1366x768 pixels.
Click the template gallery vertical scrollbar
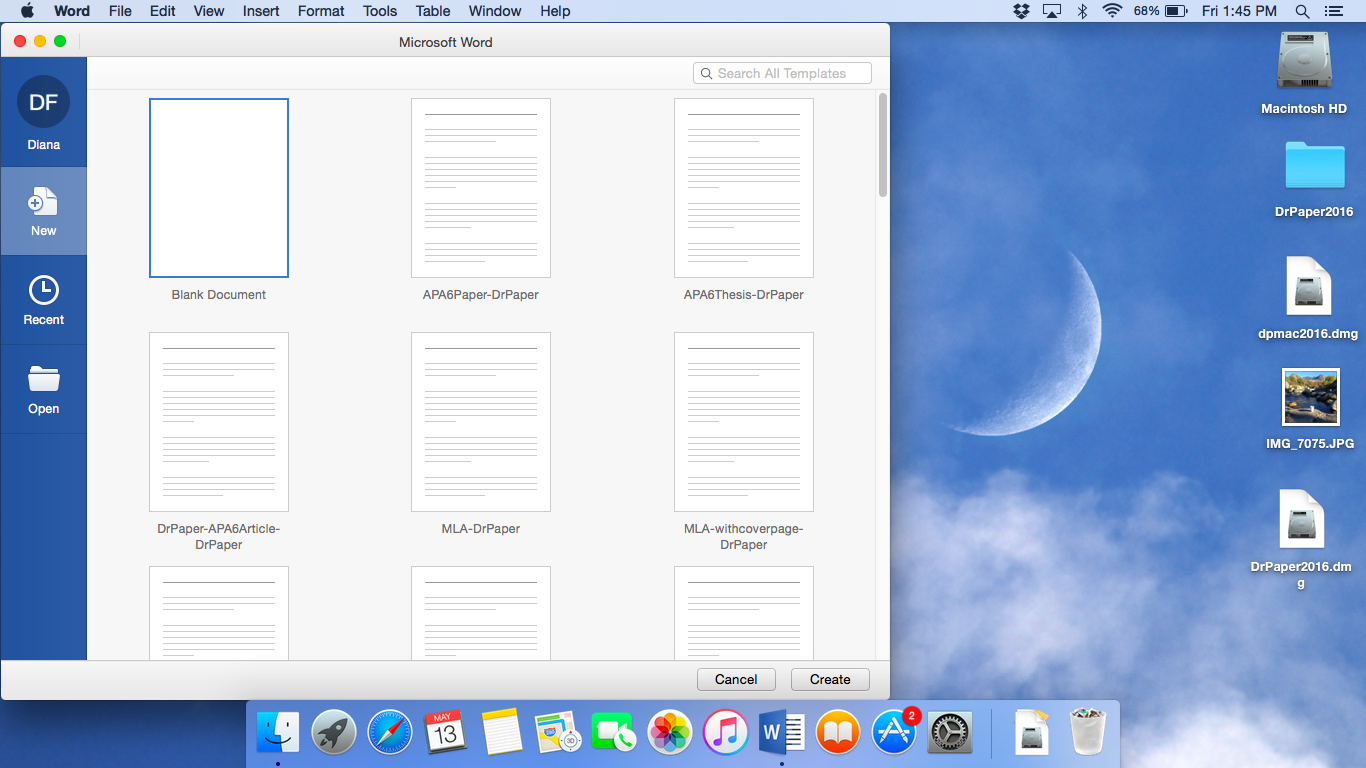pos(882,145)
